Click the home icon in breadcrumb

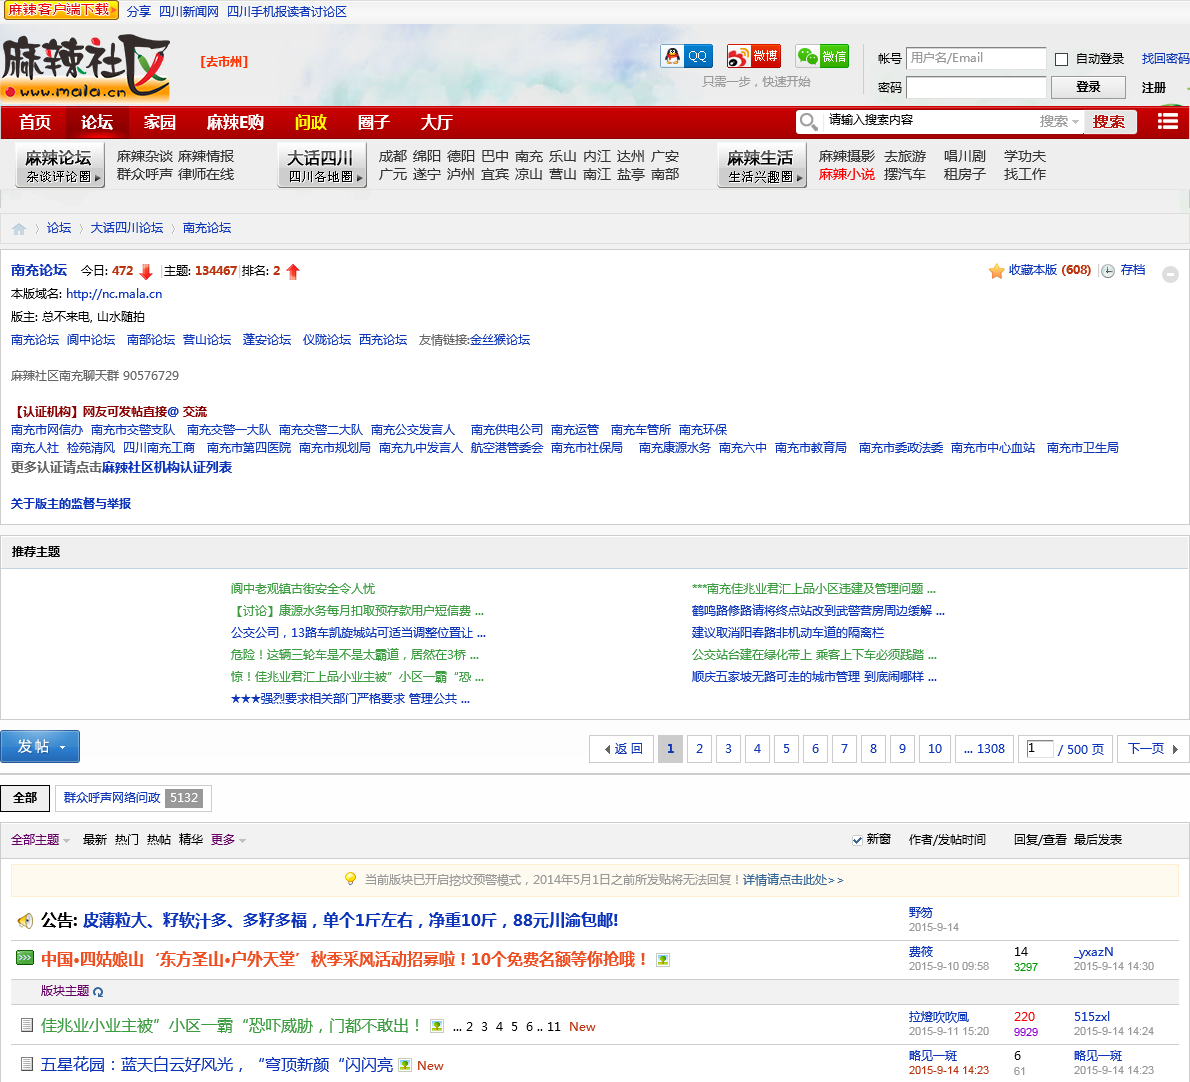click(x=19, y=229)
